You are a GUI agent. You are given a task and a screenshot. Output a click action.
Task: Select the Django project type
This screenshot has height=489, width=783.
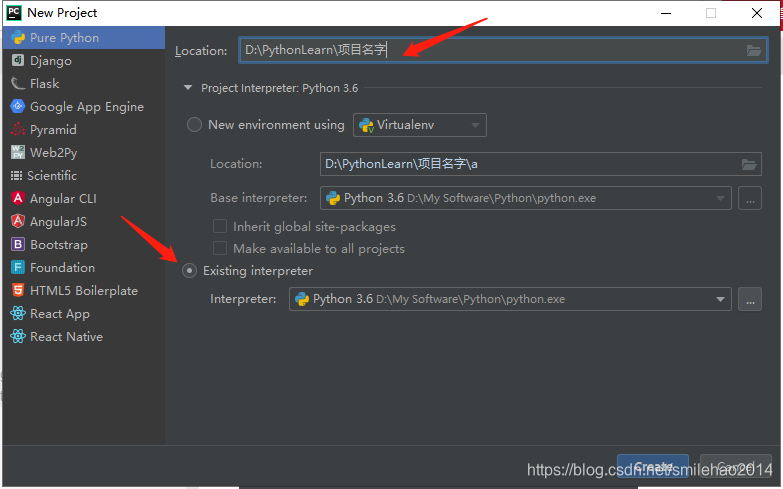[84, 60]
